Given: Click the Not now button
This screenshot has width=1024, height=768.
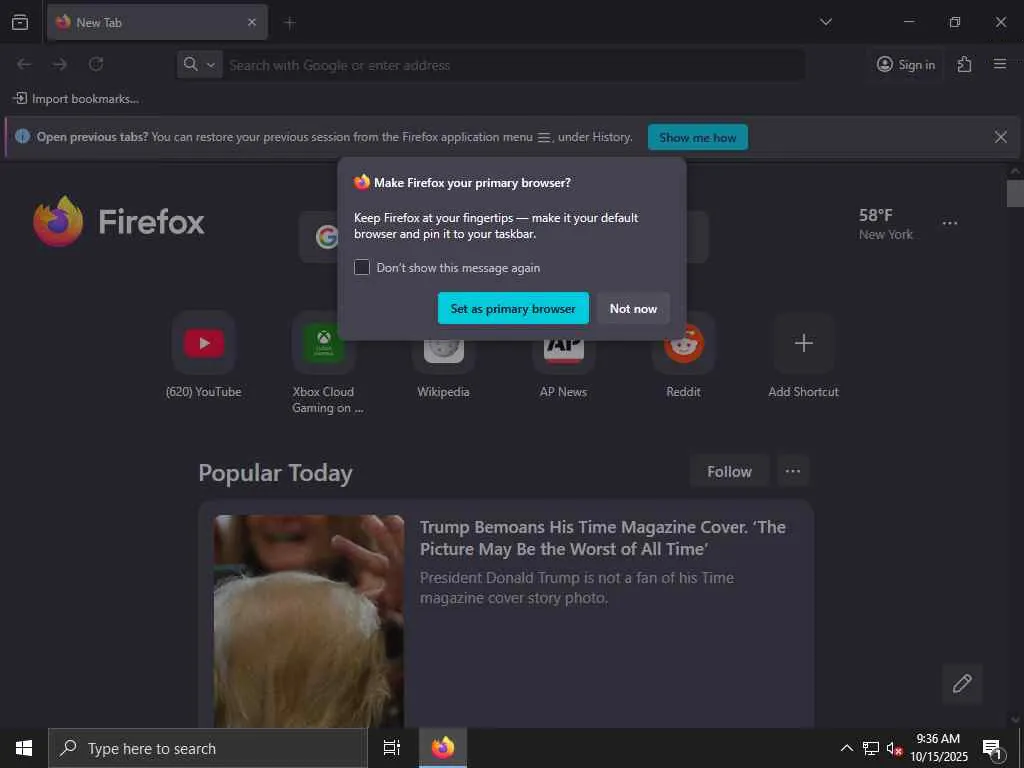Looking at the screenshot, I should click(633, 308).
